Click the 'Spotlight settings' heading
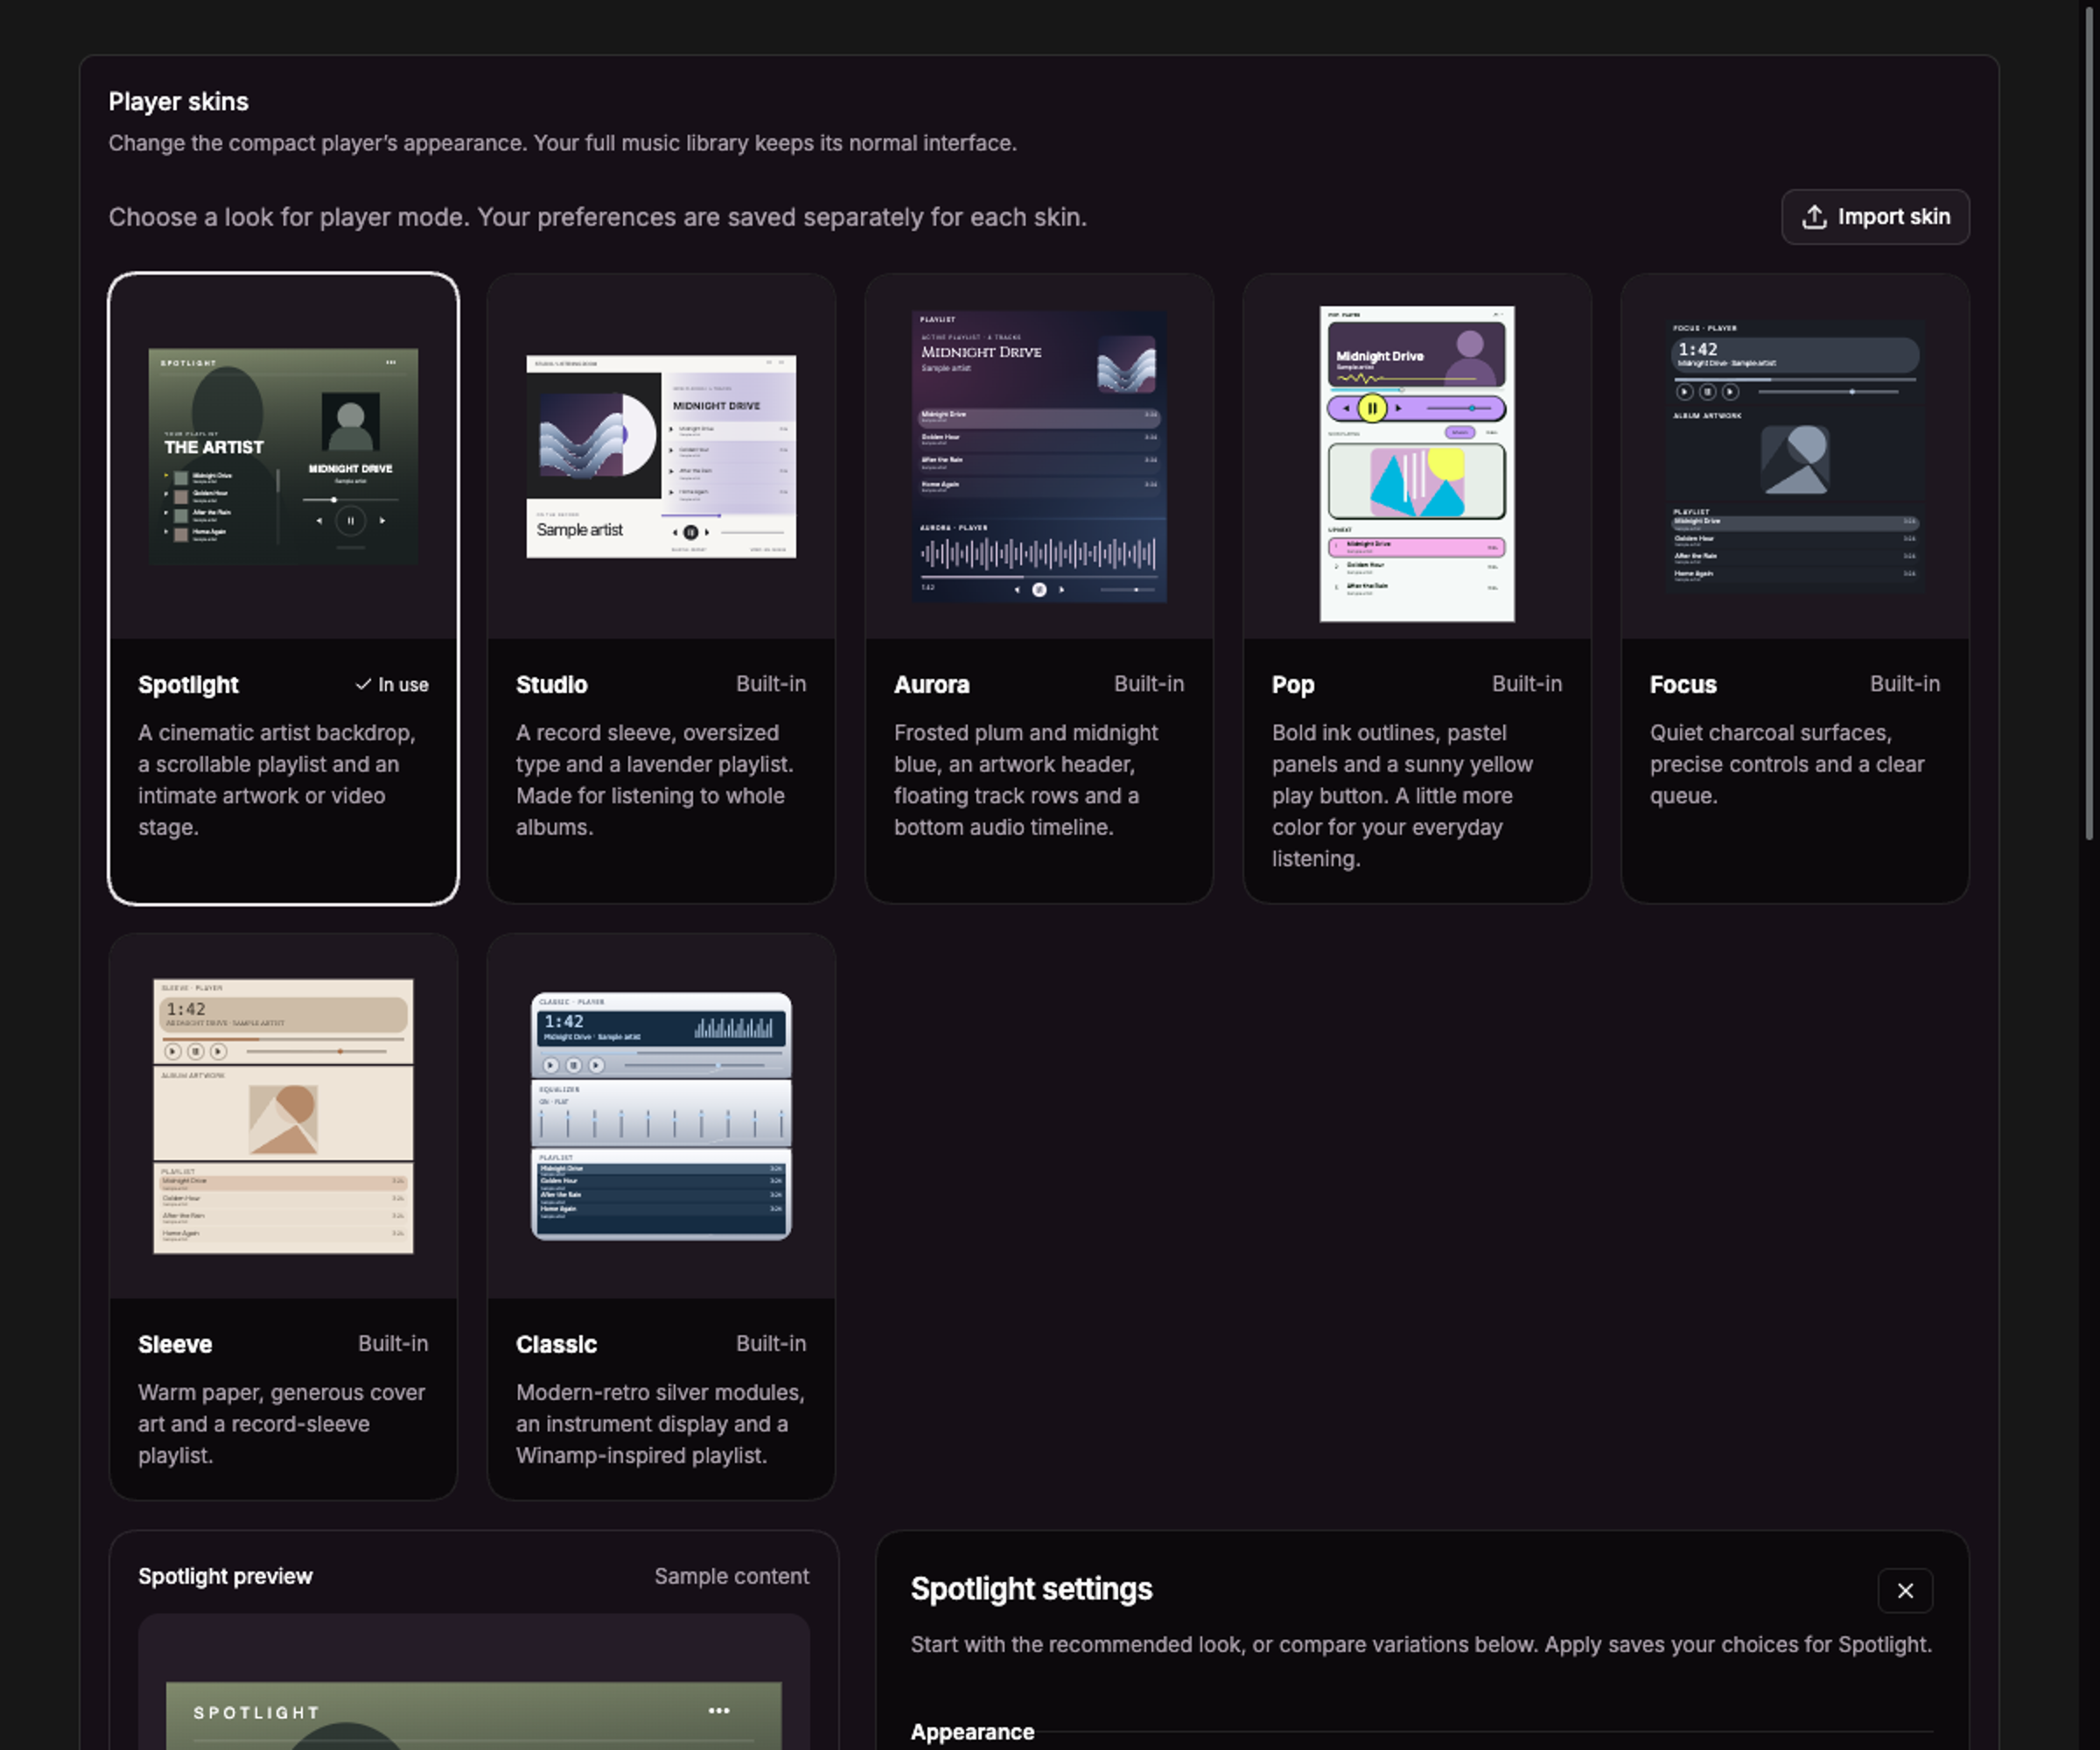Image resolution: width=2100 pixels, height=1750 pixels. (x=1031, y=1589)
